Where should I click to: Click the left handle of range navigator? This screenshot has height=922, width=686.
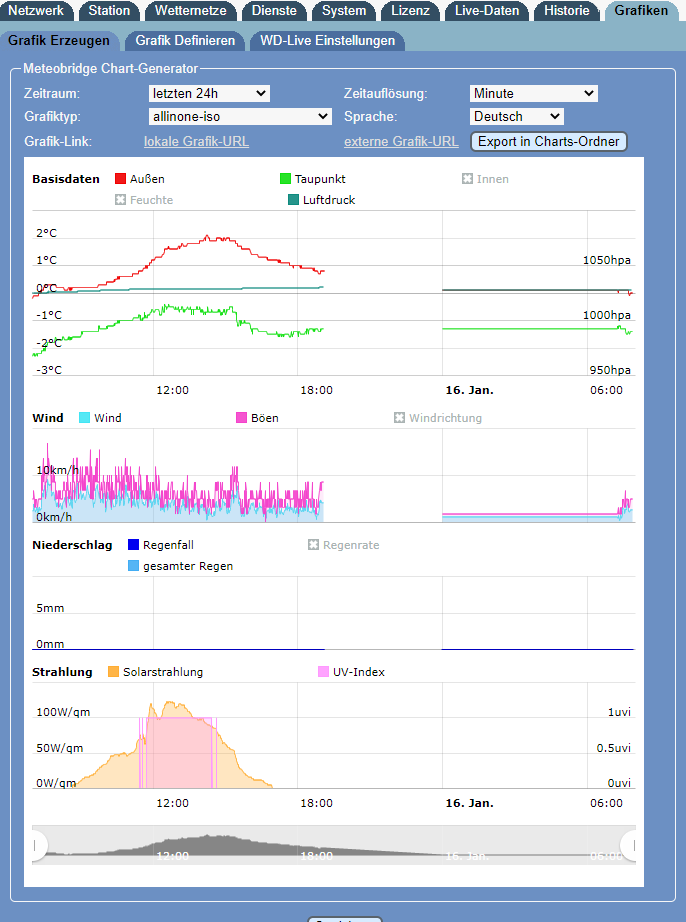click(36, 845)
